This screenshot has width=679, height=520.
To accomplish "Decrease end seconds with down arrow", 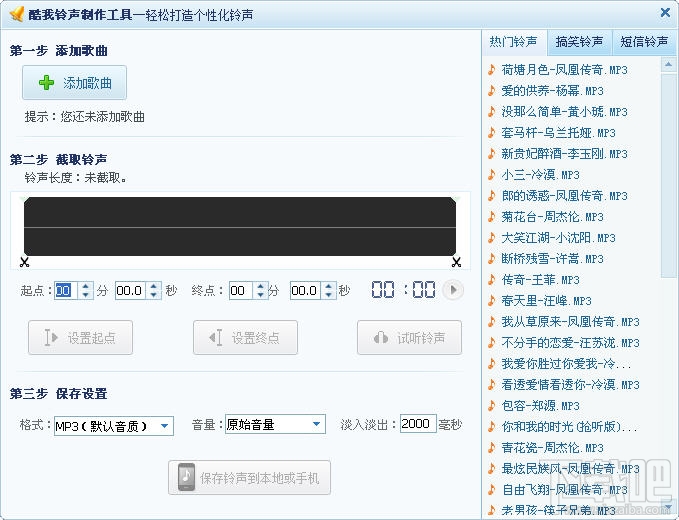I will click(x=329, y=295).
